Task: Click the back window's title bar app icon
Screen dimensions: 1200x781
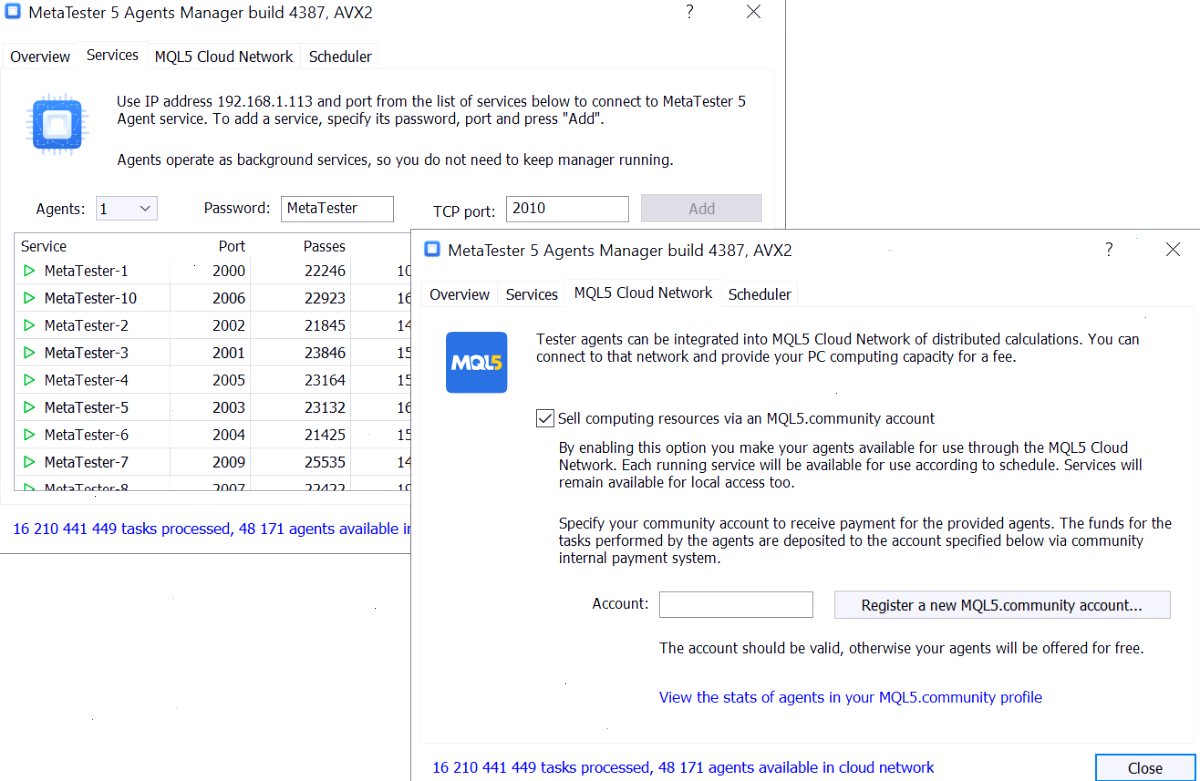Action: (x=13, y=13)
